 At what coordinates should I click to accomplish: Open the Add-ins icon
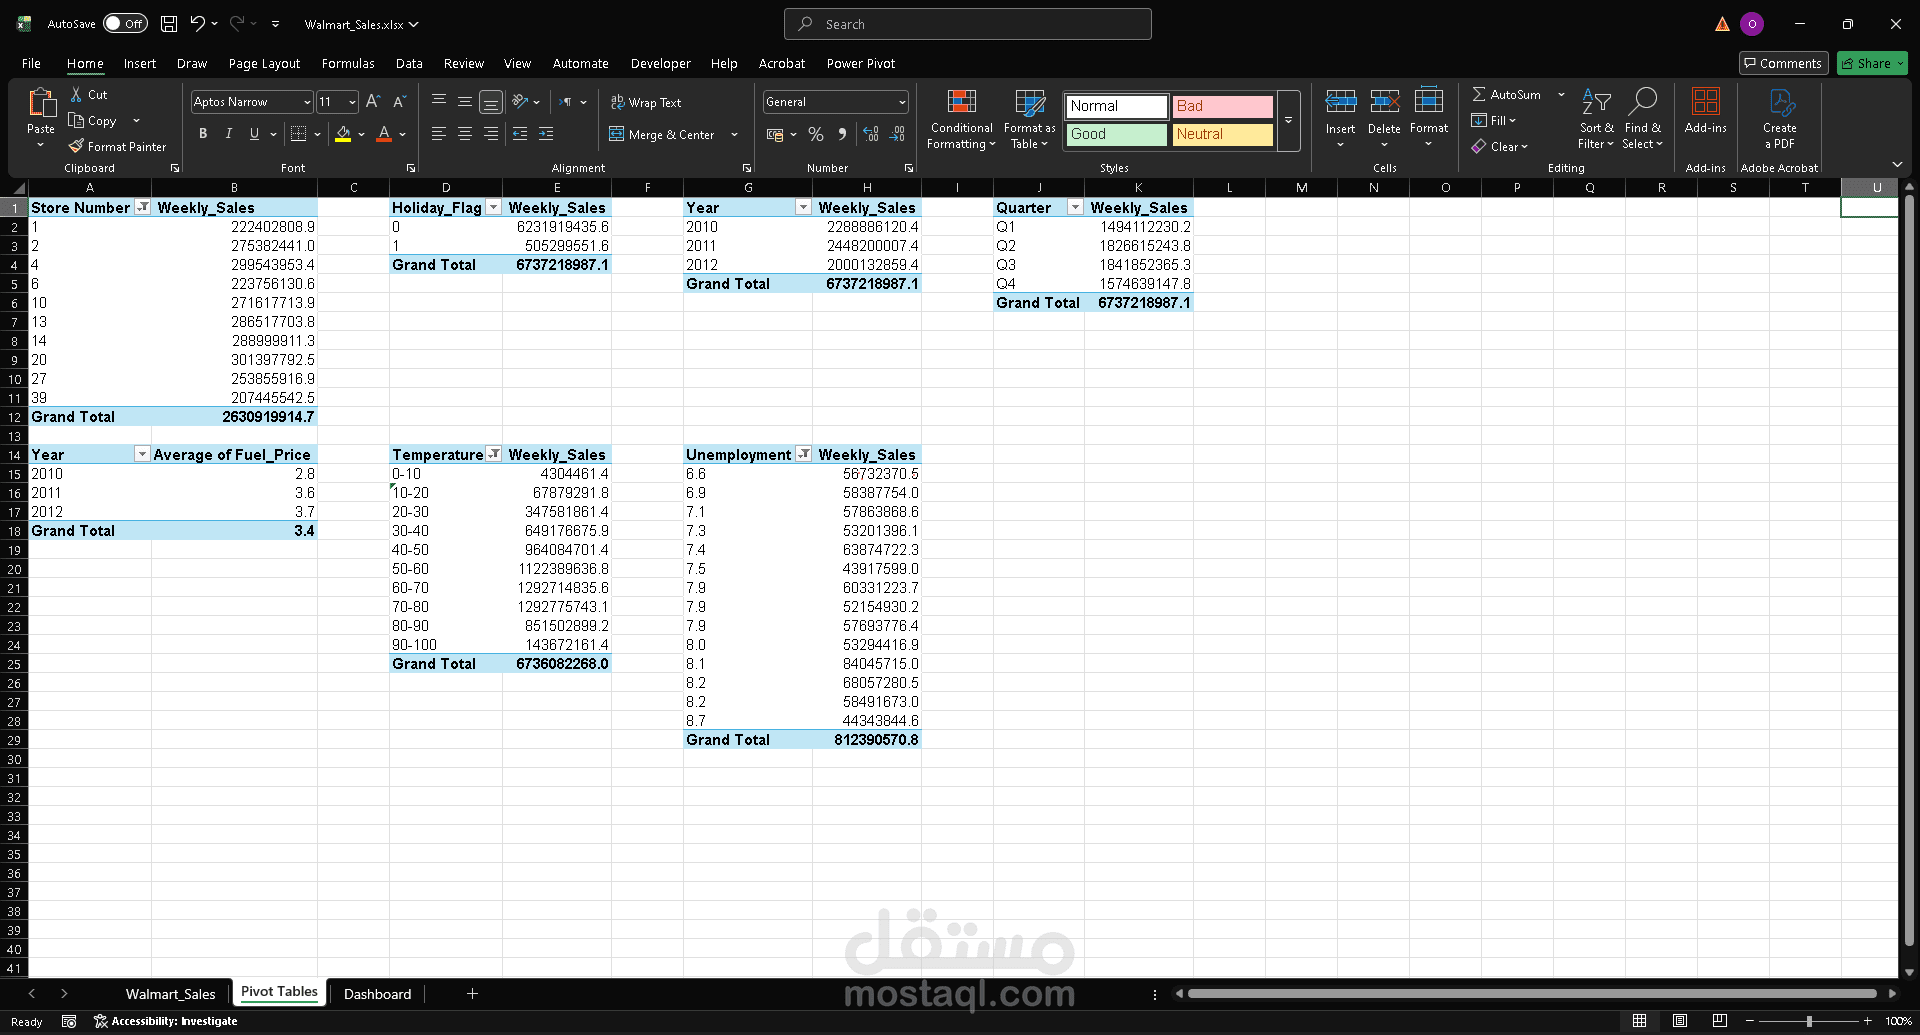click(x=1705, y=101)
